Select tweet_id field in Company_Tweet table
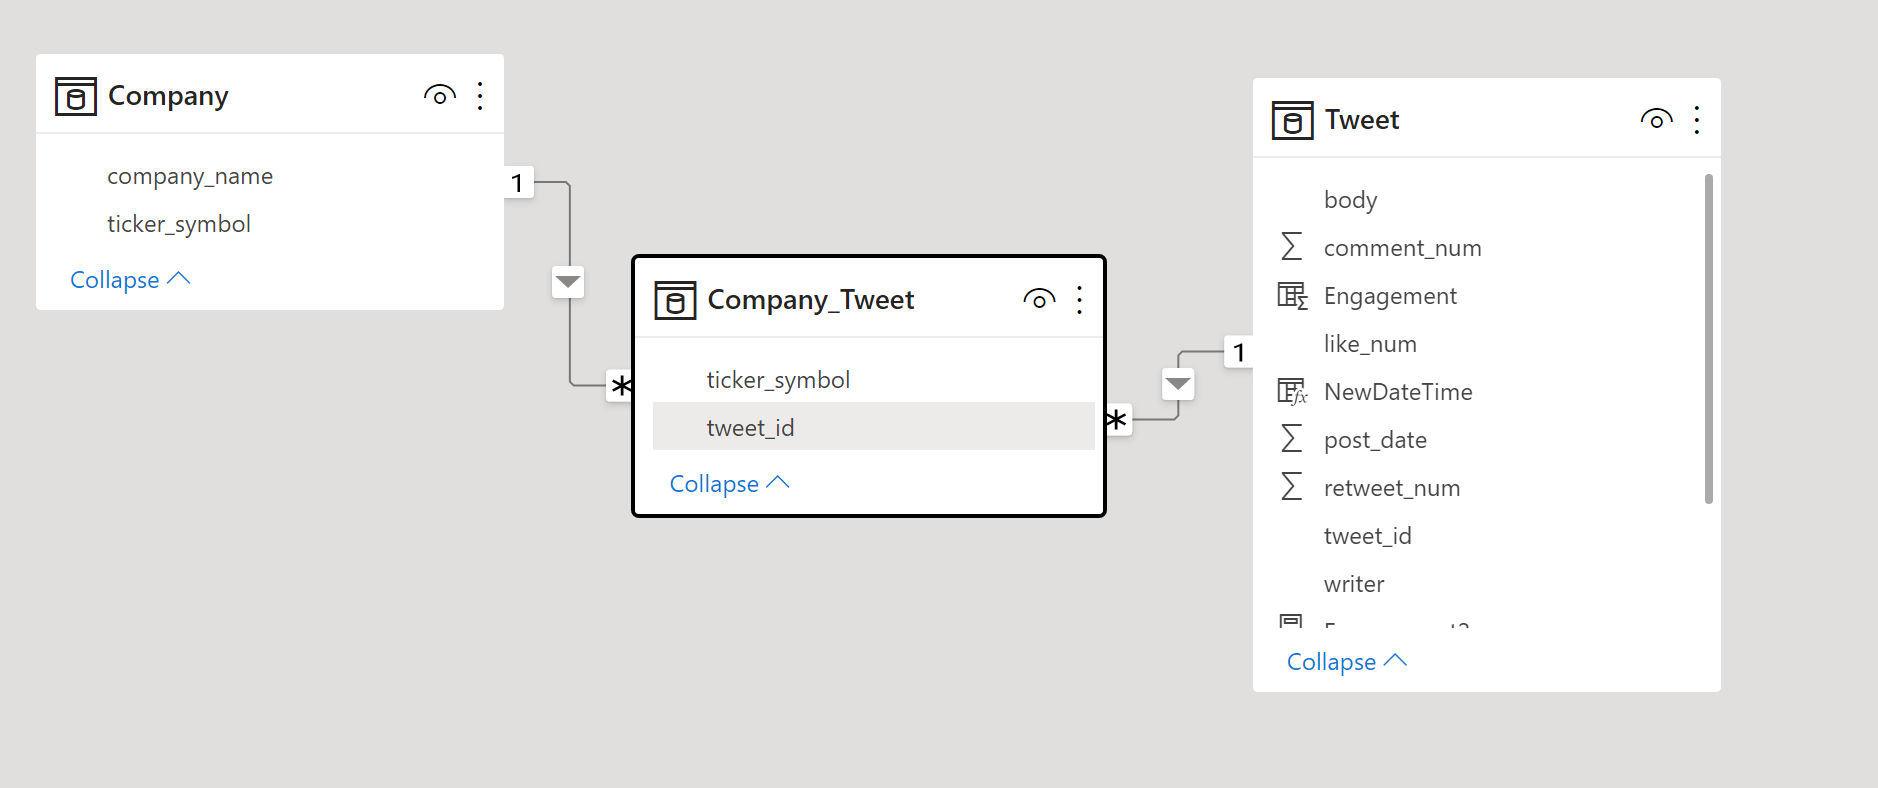Screen dimensions: 1878x788 click(x=873, y=427)
